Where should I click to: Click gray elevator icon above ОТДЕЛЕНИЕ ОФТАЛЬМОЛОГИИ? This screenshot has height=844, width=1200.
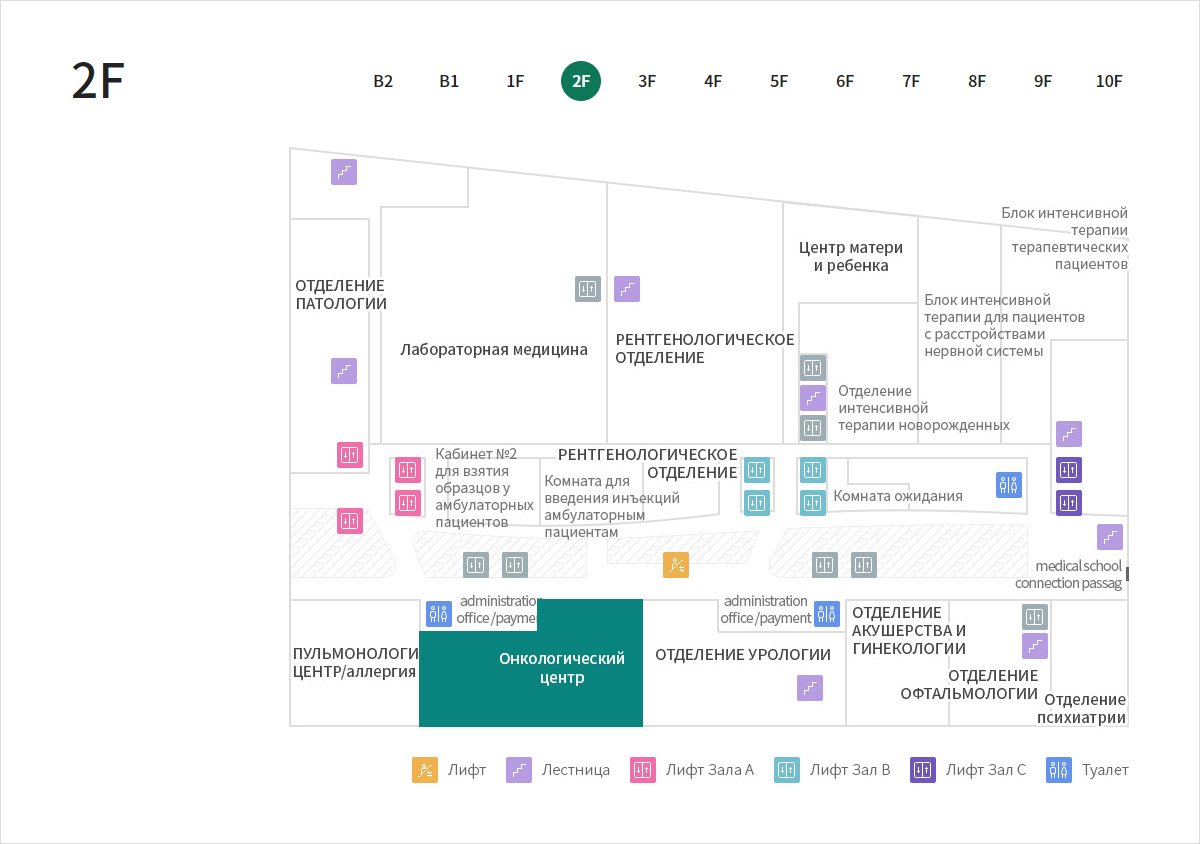(x=1035, y=617)
